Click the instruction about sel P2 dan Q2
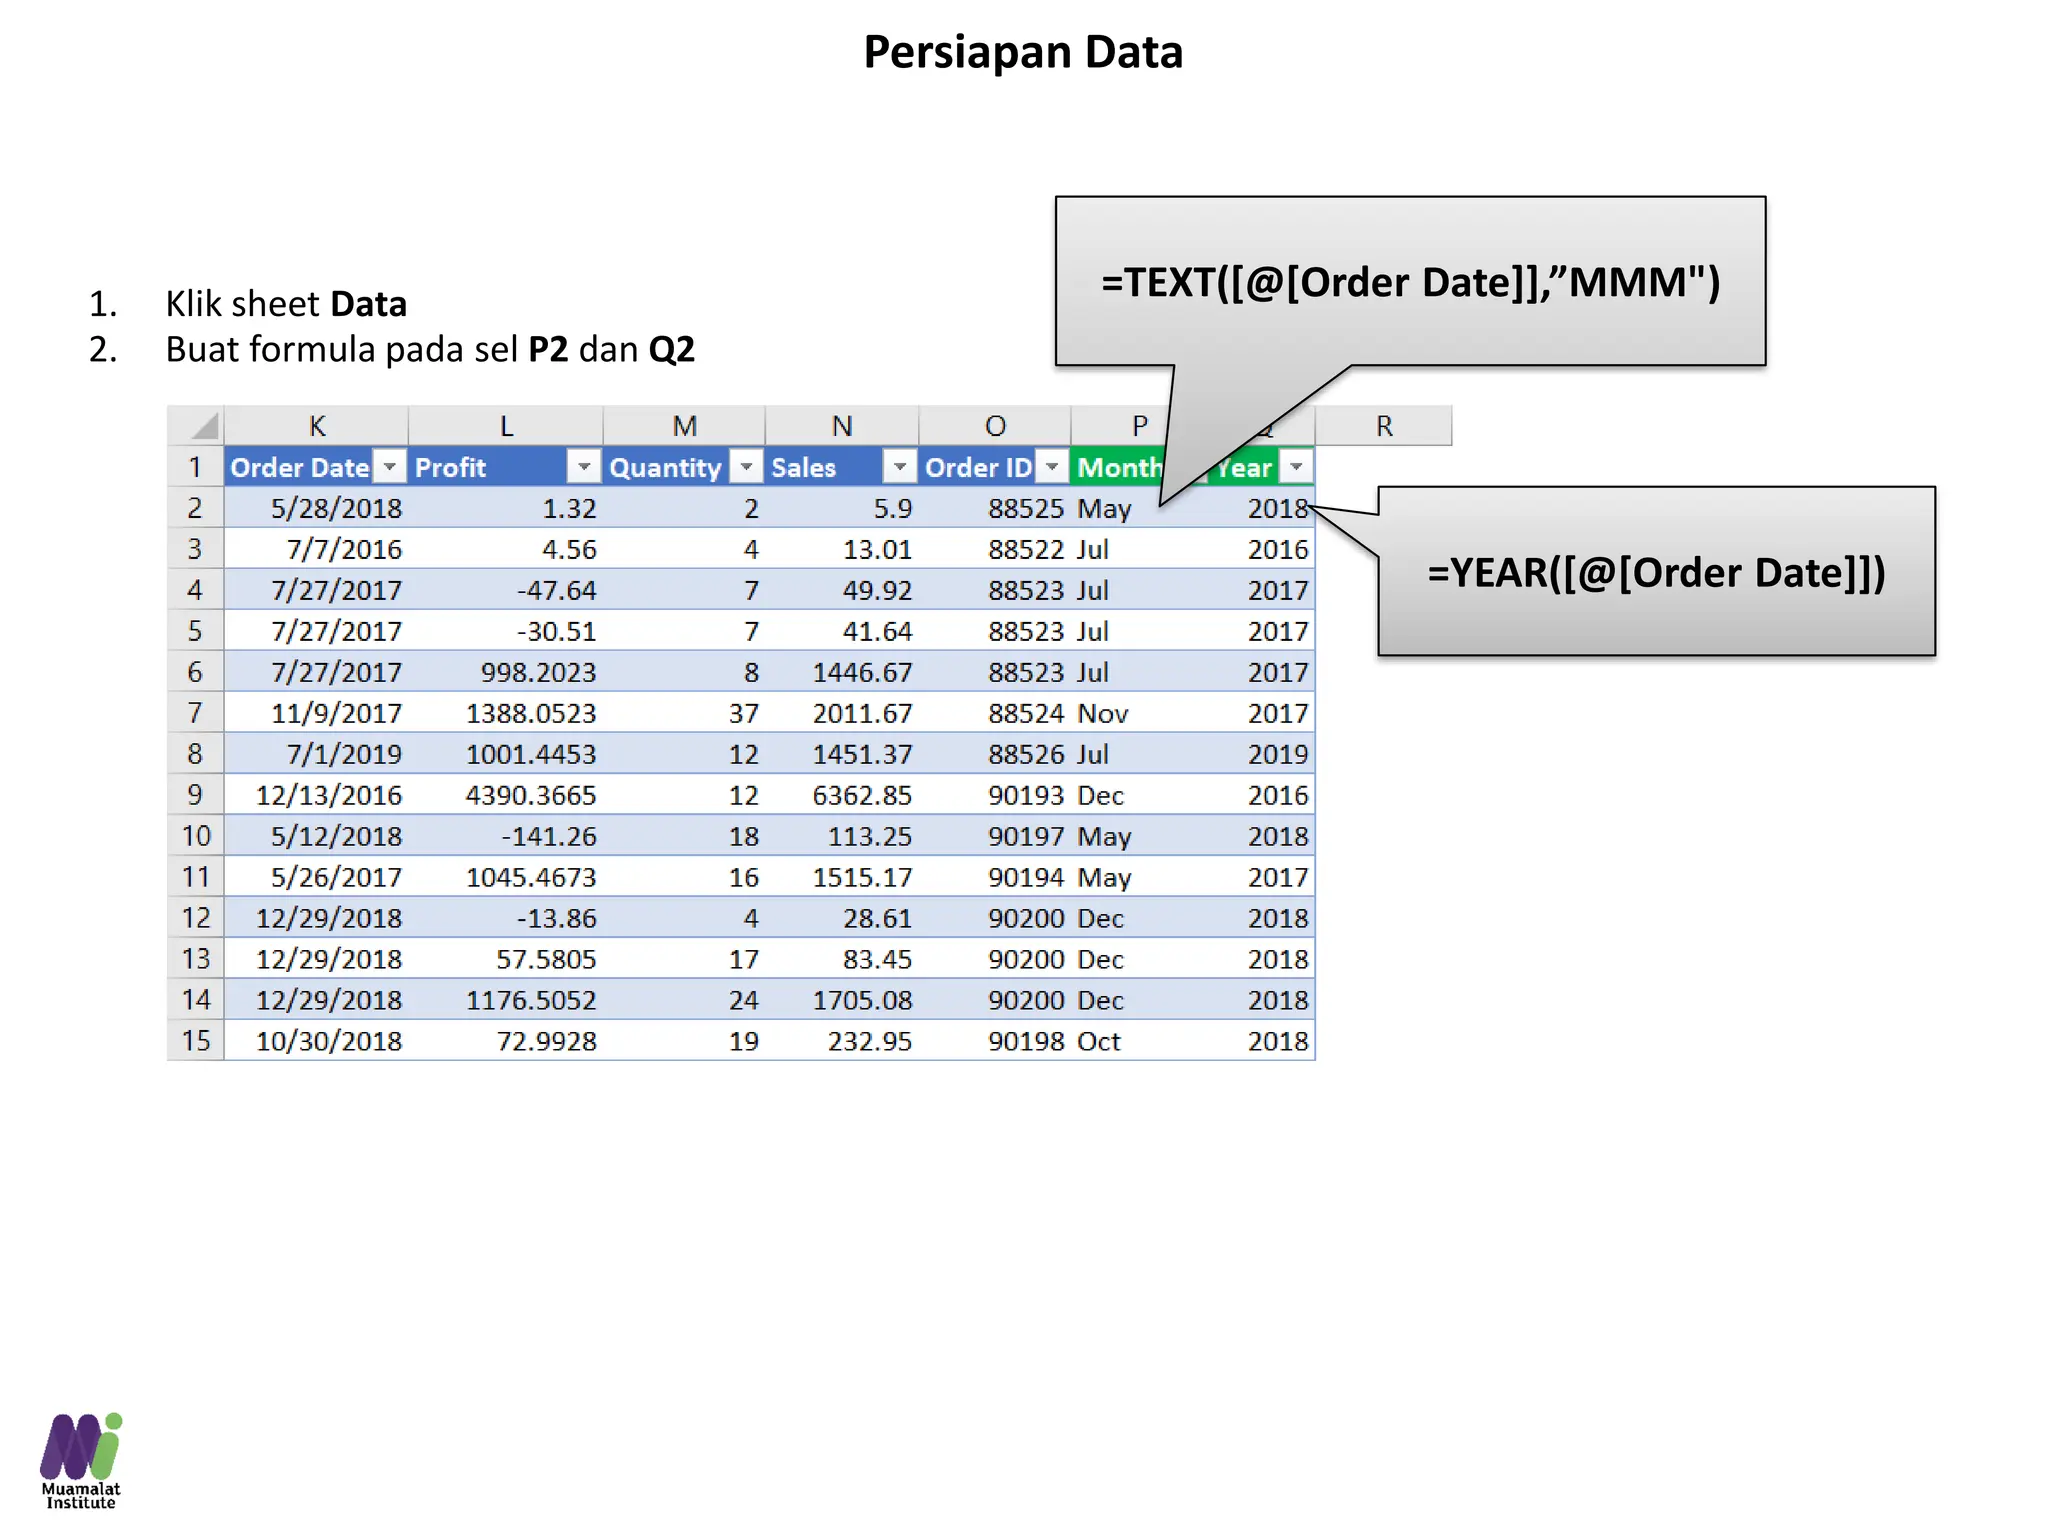Image resolution: width=2048 pixels, height=1536 pixels. (x=430, y=349)
